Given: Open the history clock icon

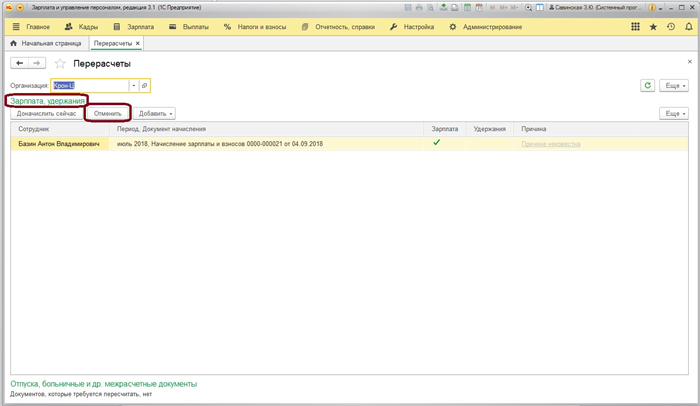Looking at the screenshot, I should (671, 27).
